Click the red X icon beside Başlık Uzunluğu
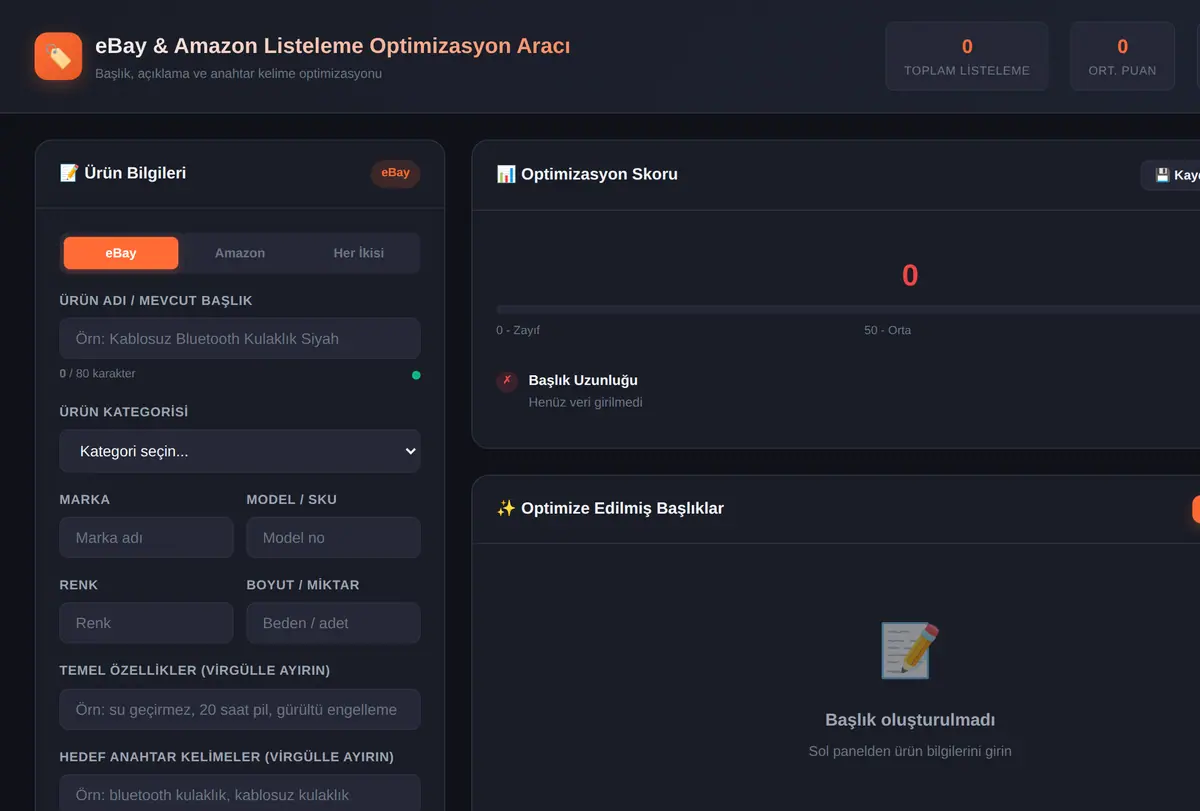This screenshot has height=811, width=1200. (507, 381)
